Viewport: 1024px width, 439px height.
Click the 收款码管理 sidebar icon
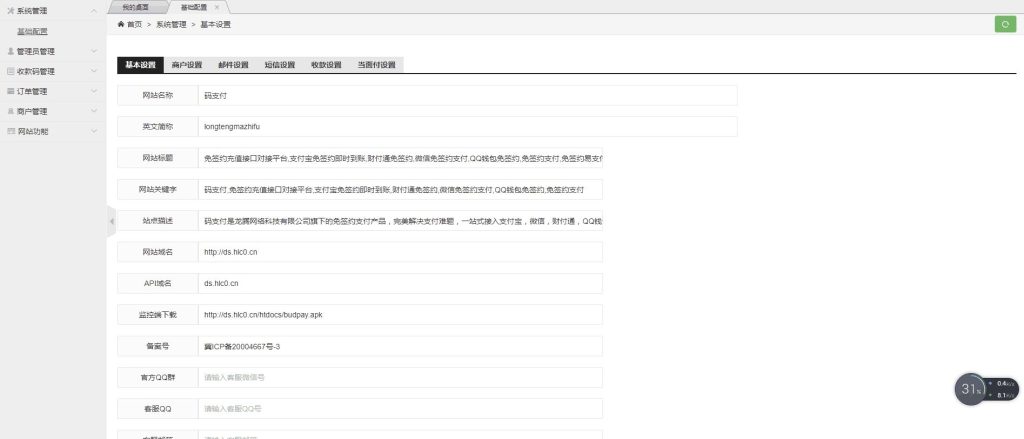[x=10, y=71]
